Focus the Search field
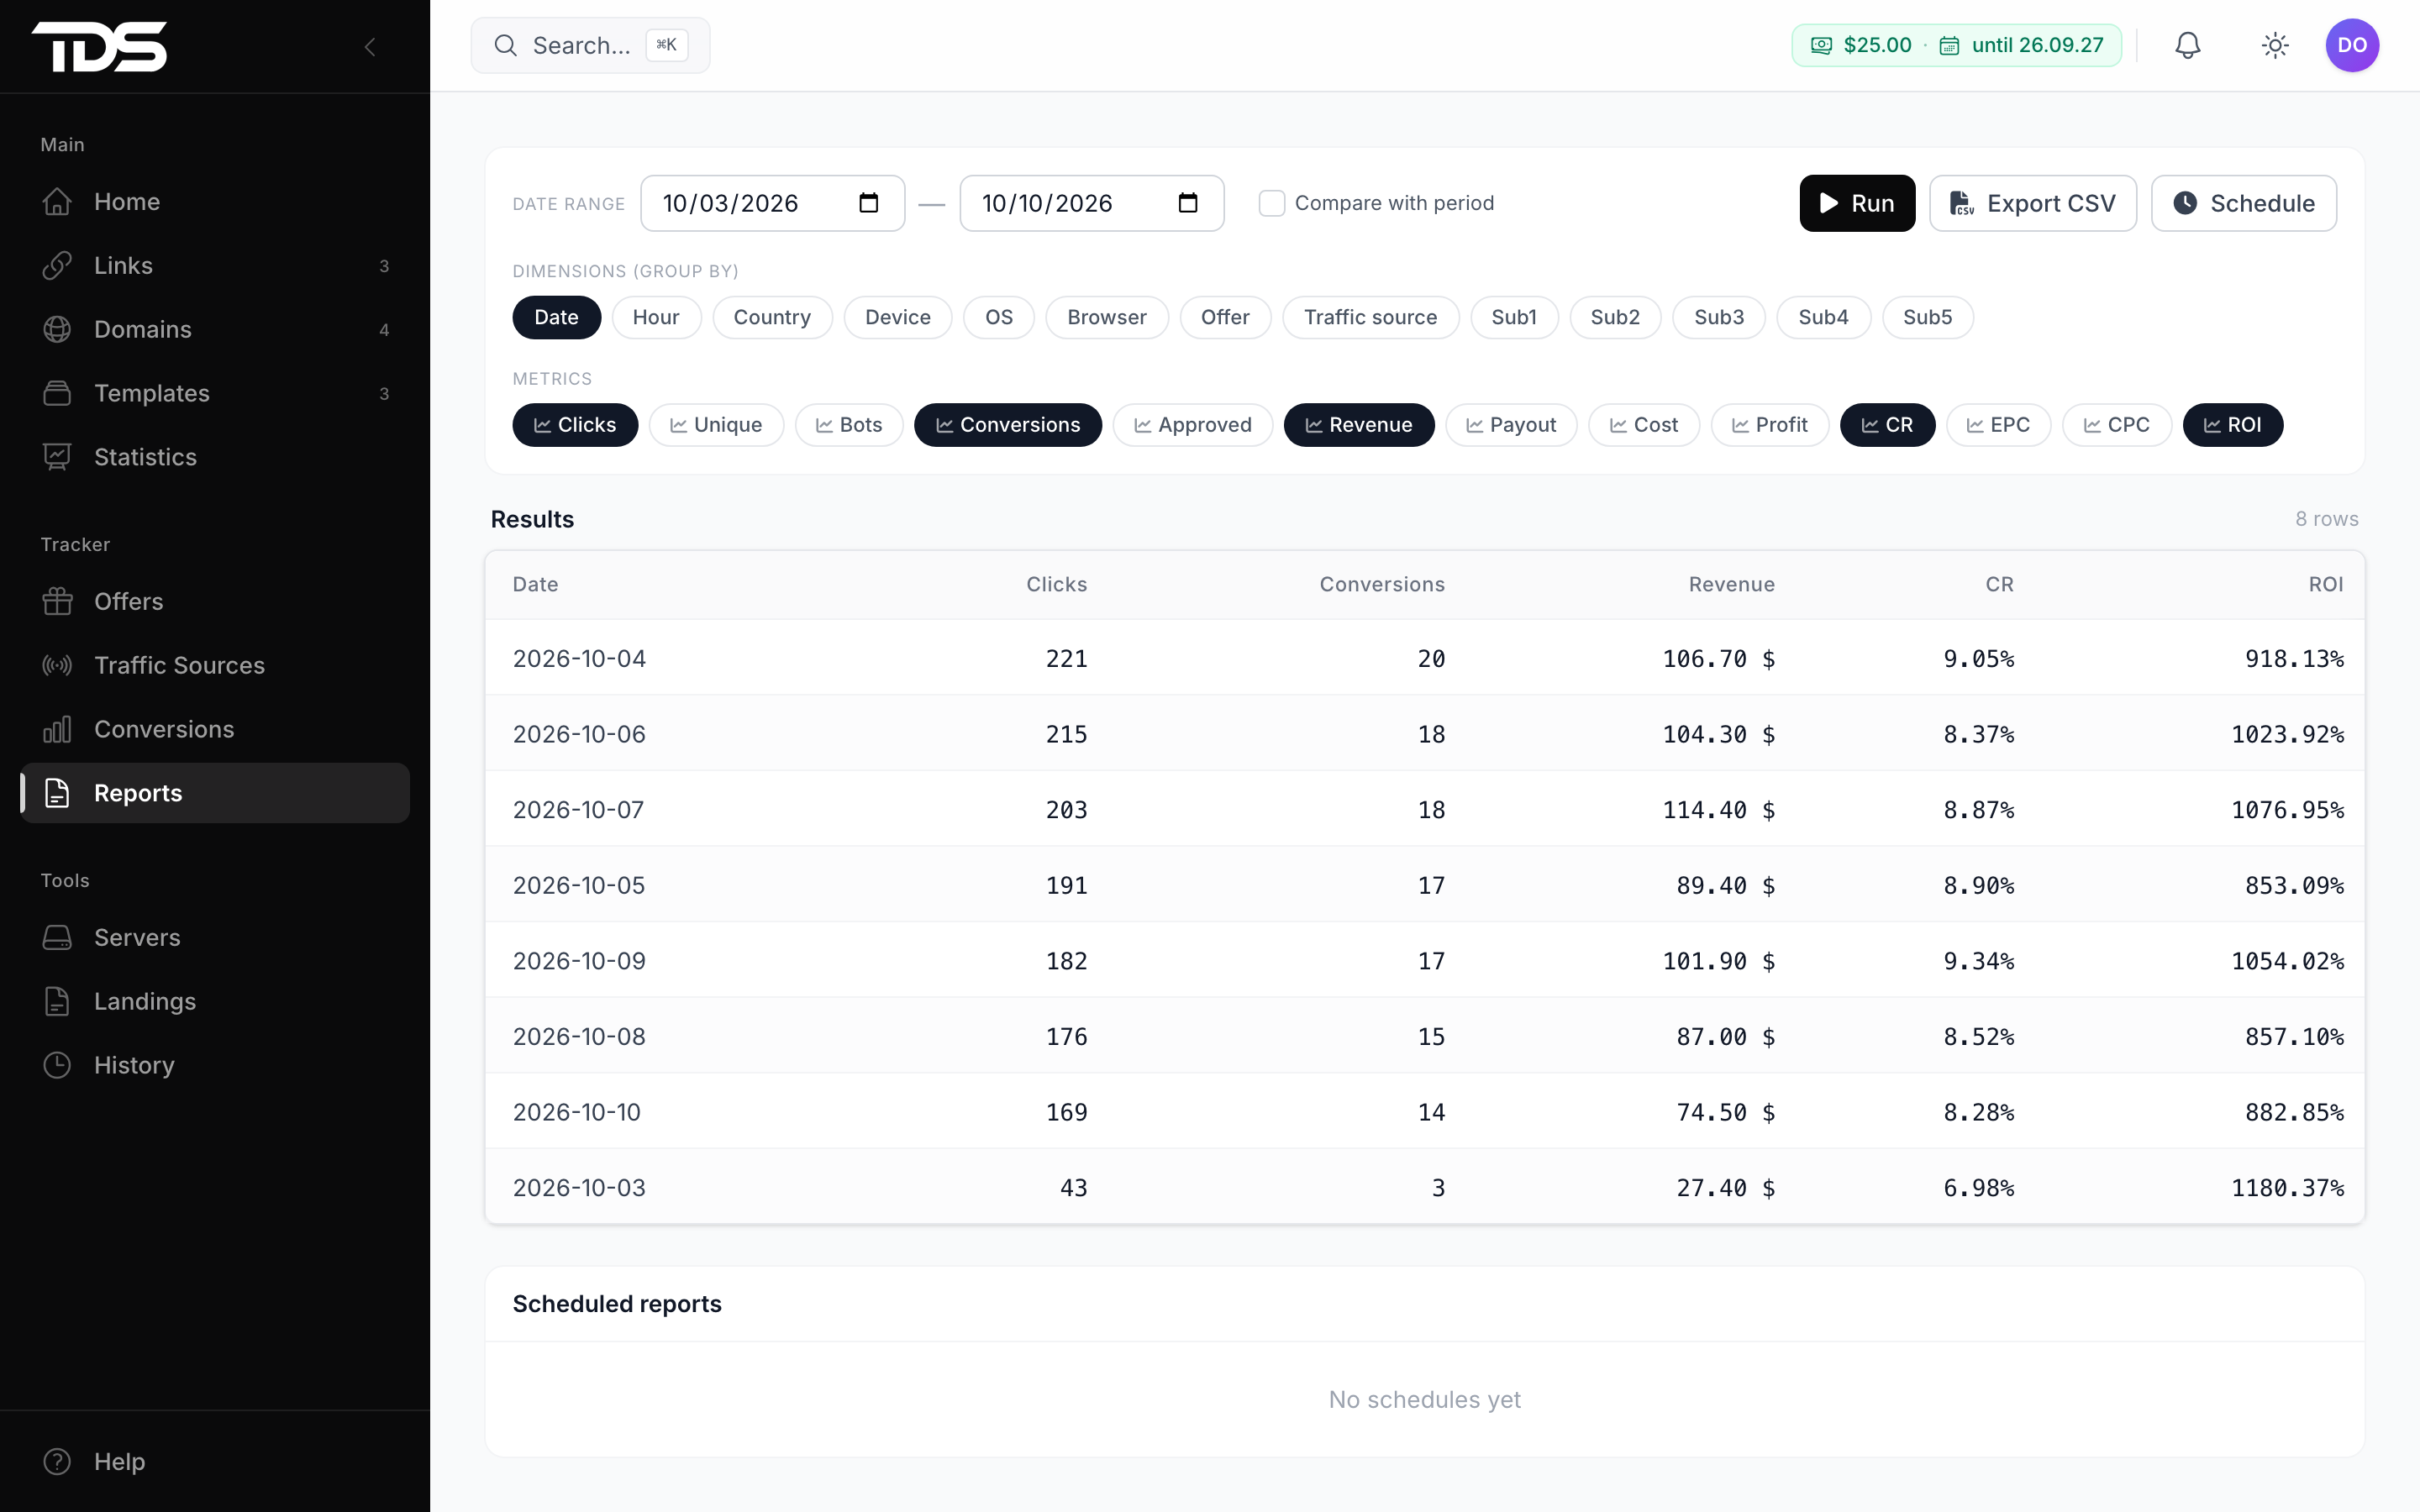The width and height of the screenshot is (2420, 1512). point(590,45)
